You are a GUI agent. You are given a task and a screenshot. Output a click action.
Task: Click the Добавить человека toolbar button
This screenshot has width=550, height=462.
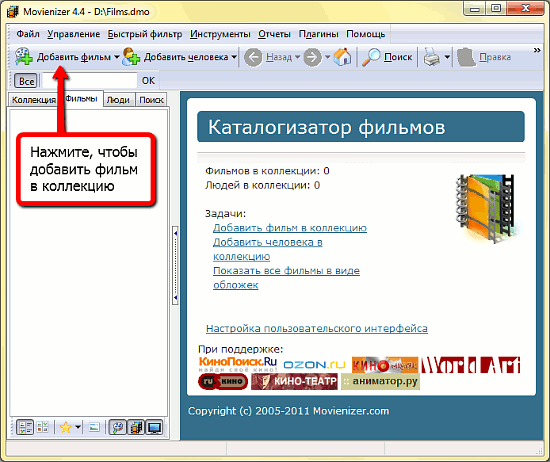point(175,57)
